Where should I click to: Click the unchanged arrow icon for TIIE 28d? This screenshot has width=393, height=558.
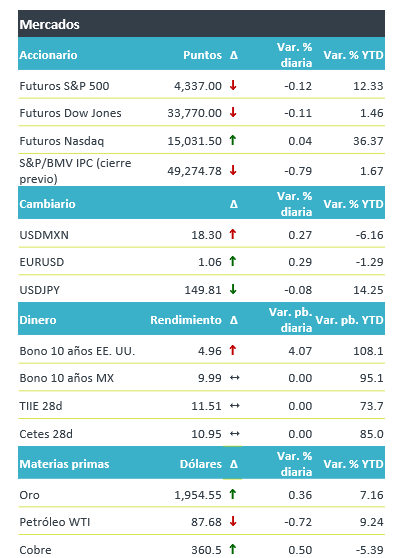point(235,405)
